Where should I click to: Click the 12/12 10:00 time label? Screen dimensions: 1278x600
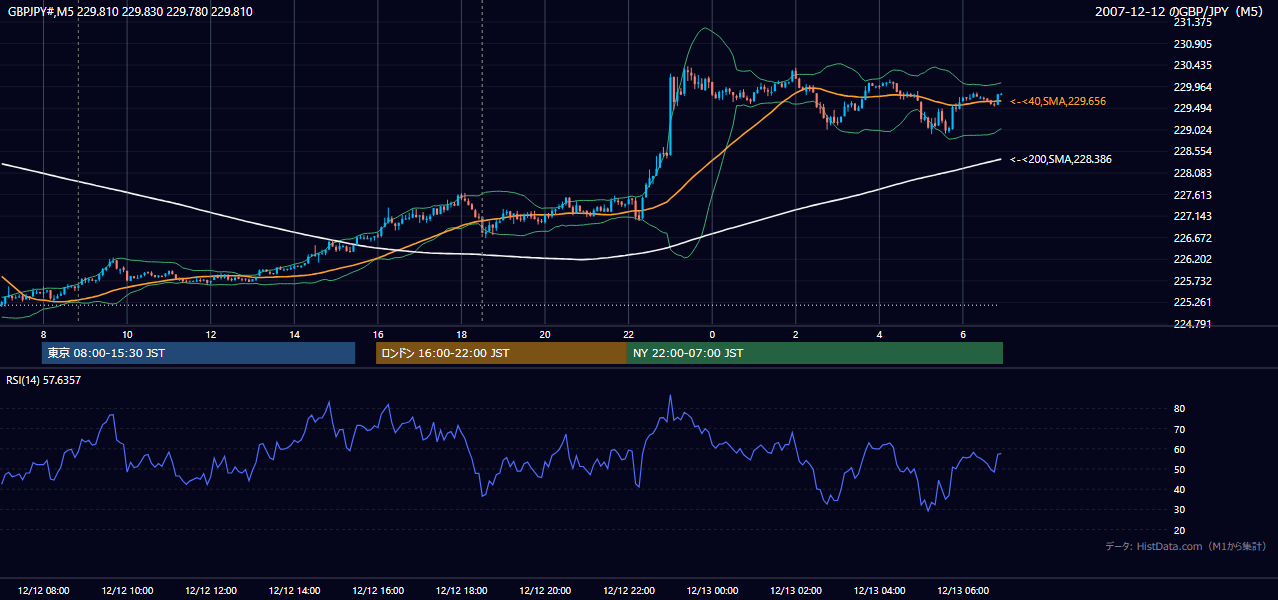coord(127,591)
